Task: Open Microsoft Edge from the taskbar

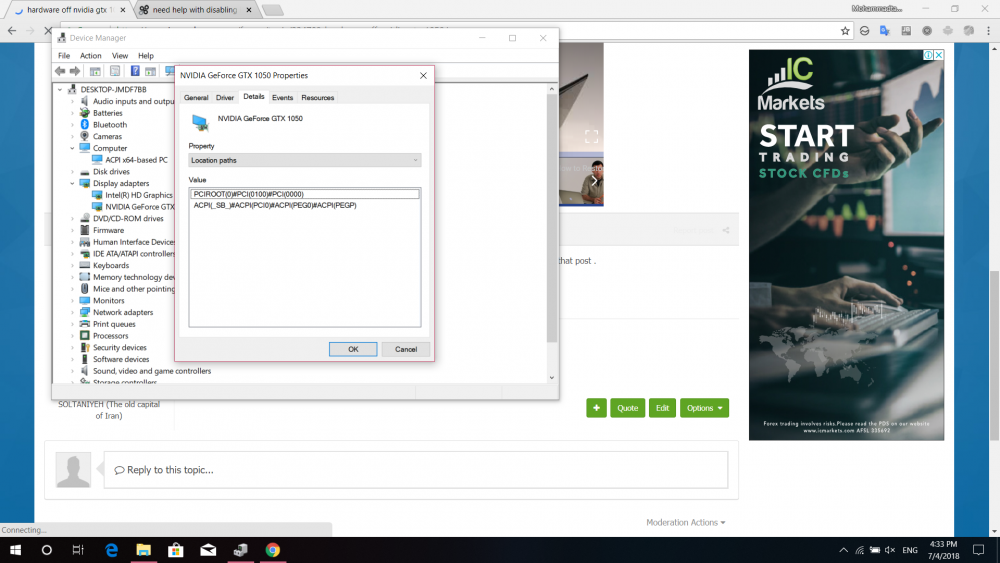Action: click(x=112, y=550)
